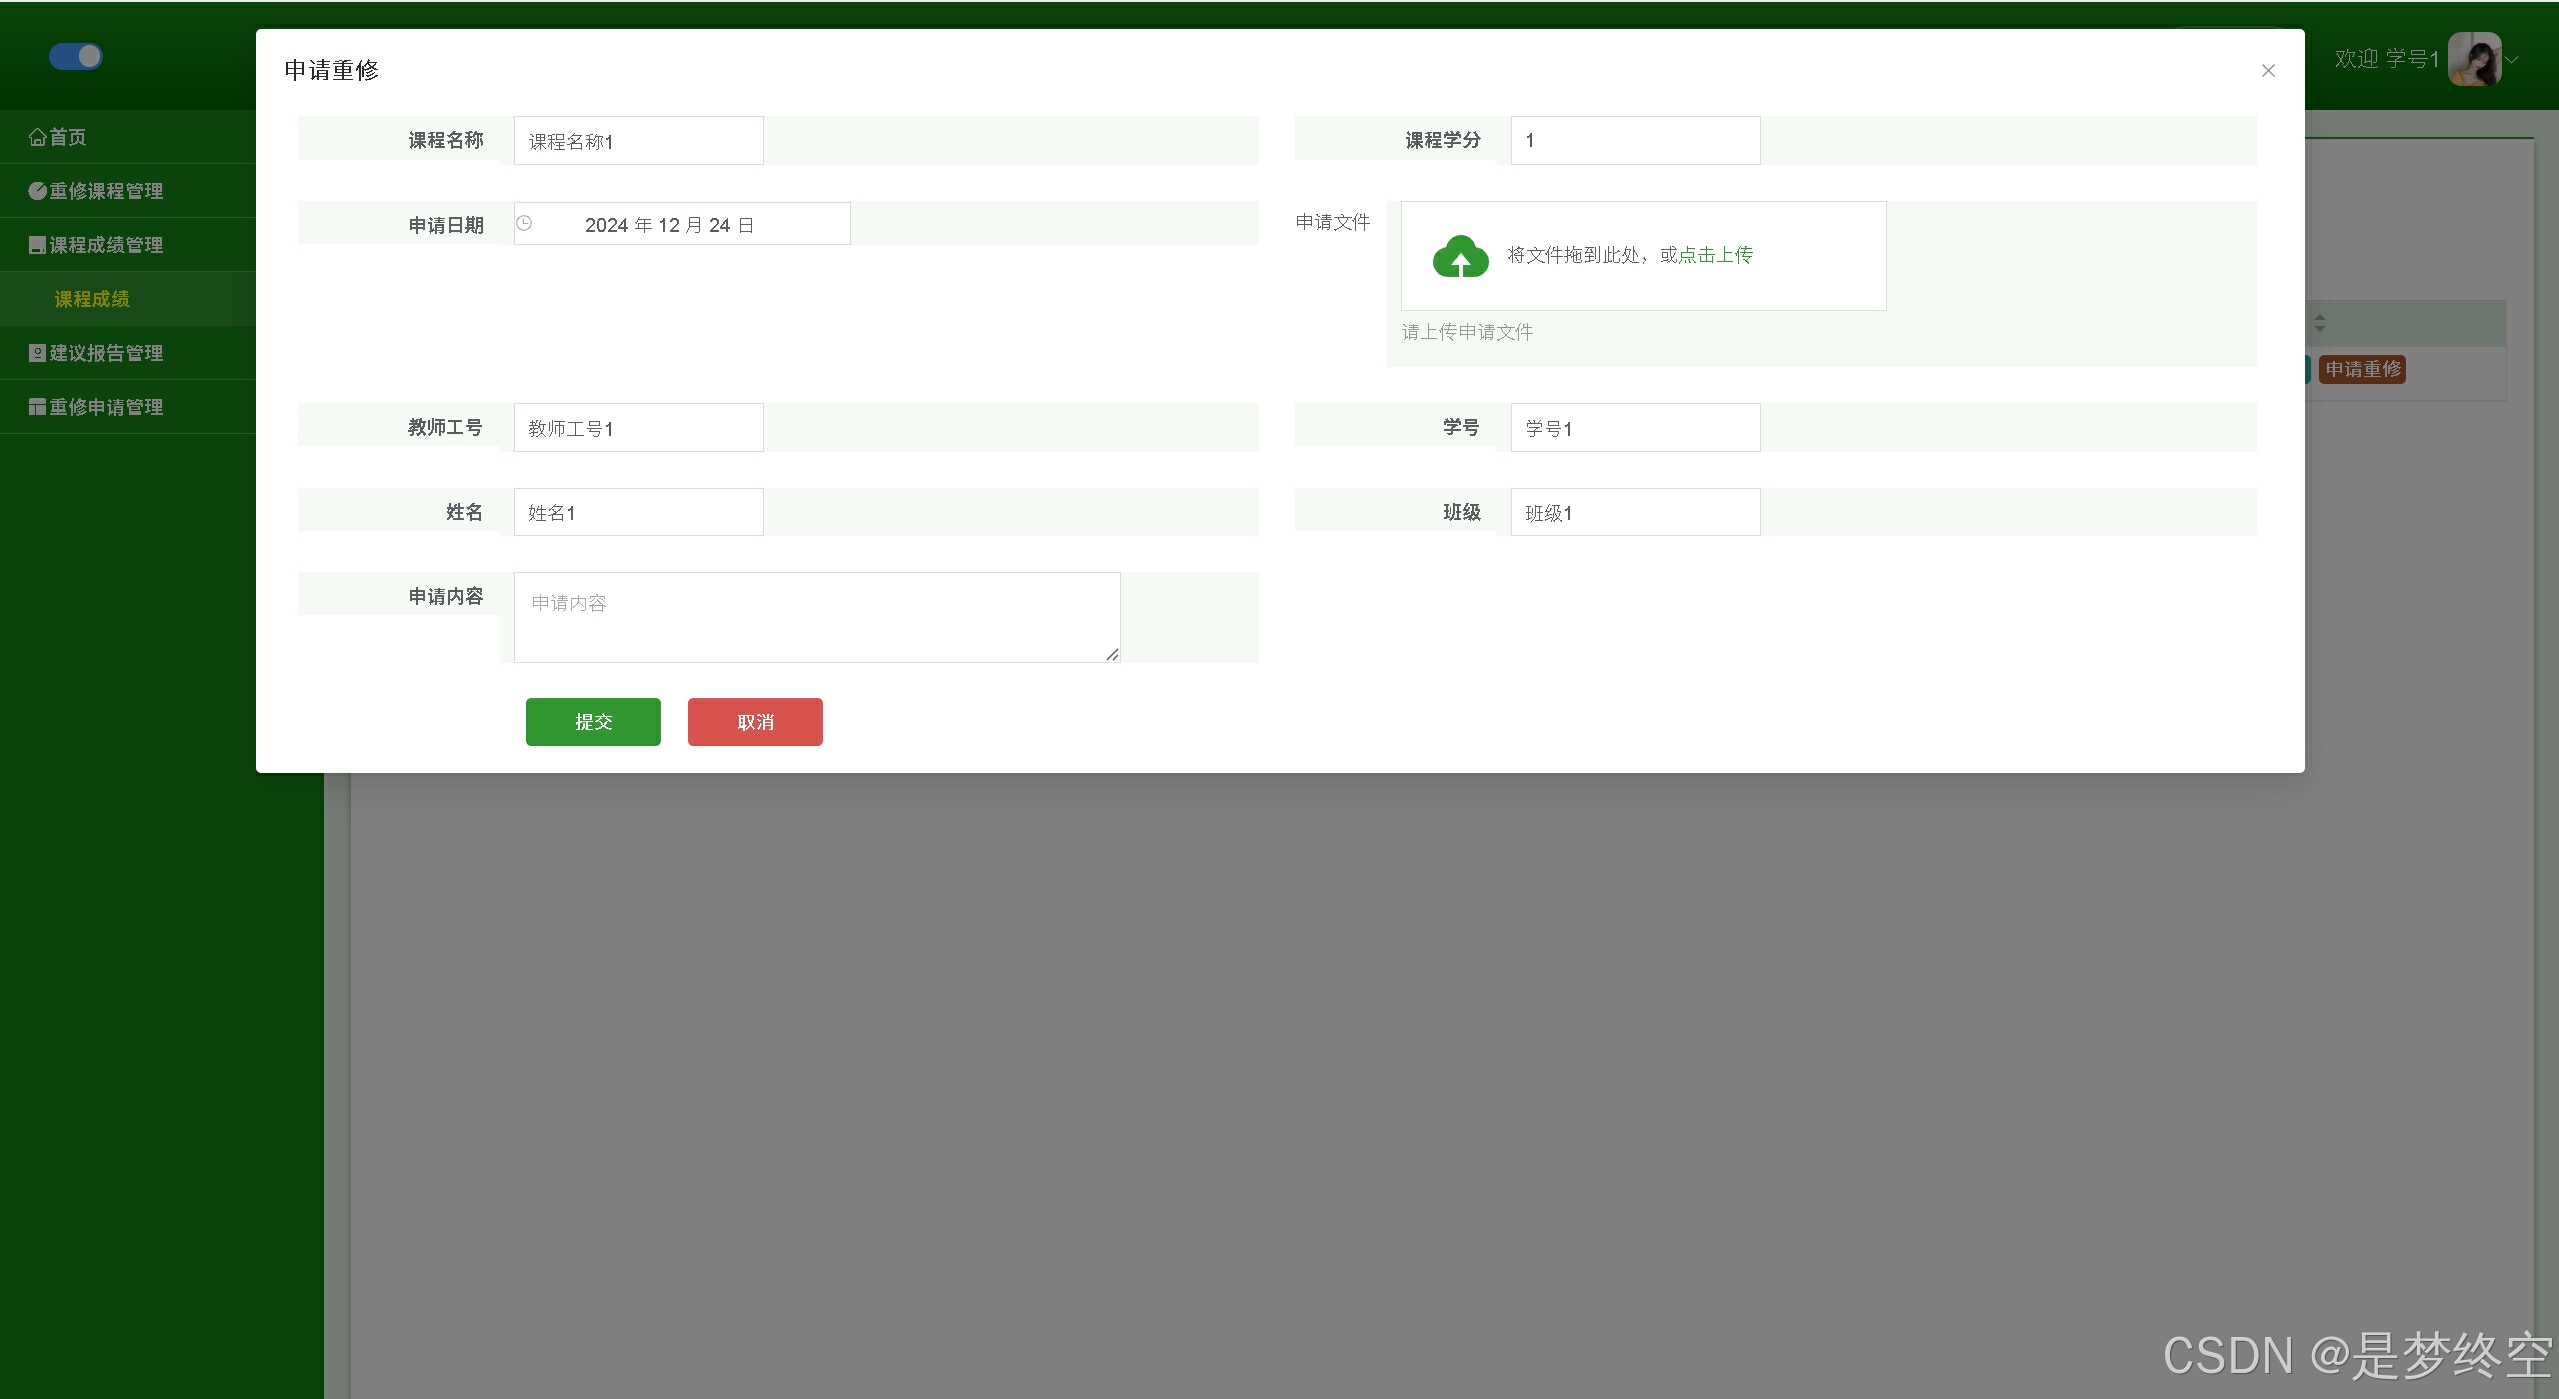The image size is (2559, 1399).
Task: Close the 申请重修 dialog with X
Action: click(x=2267, y=70)
